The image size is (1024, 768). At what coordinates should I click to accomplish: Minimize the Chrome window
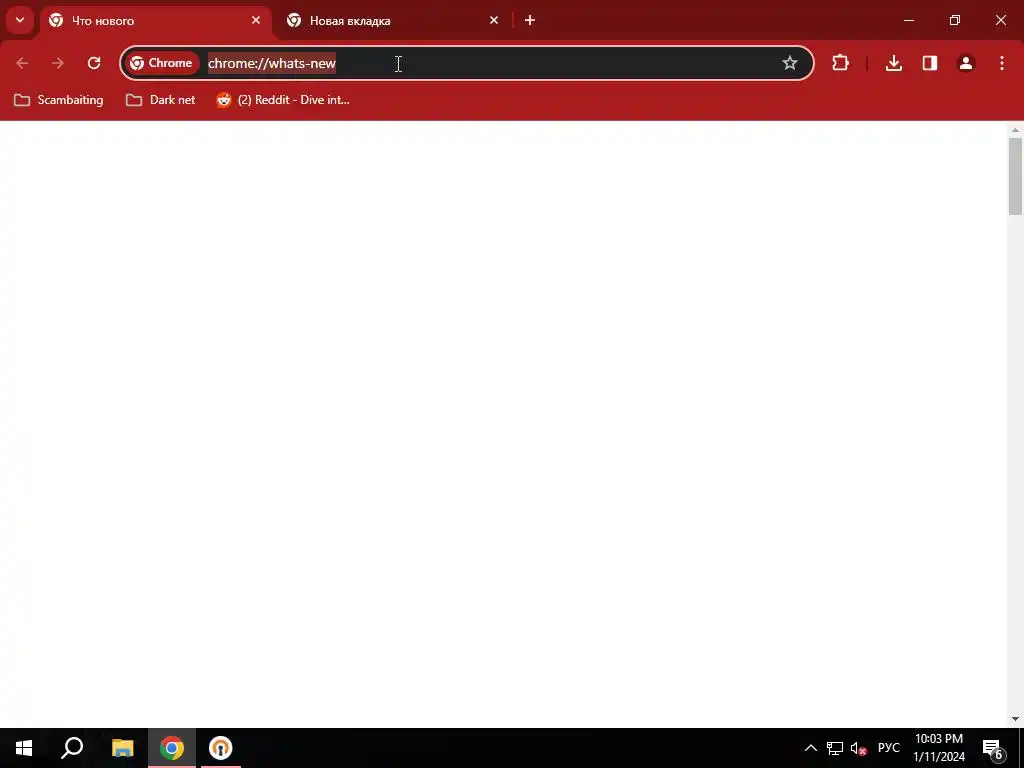tap(908, 20)
